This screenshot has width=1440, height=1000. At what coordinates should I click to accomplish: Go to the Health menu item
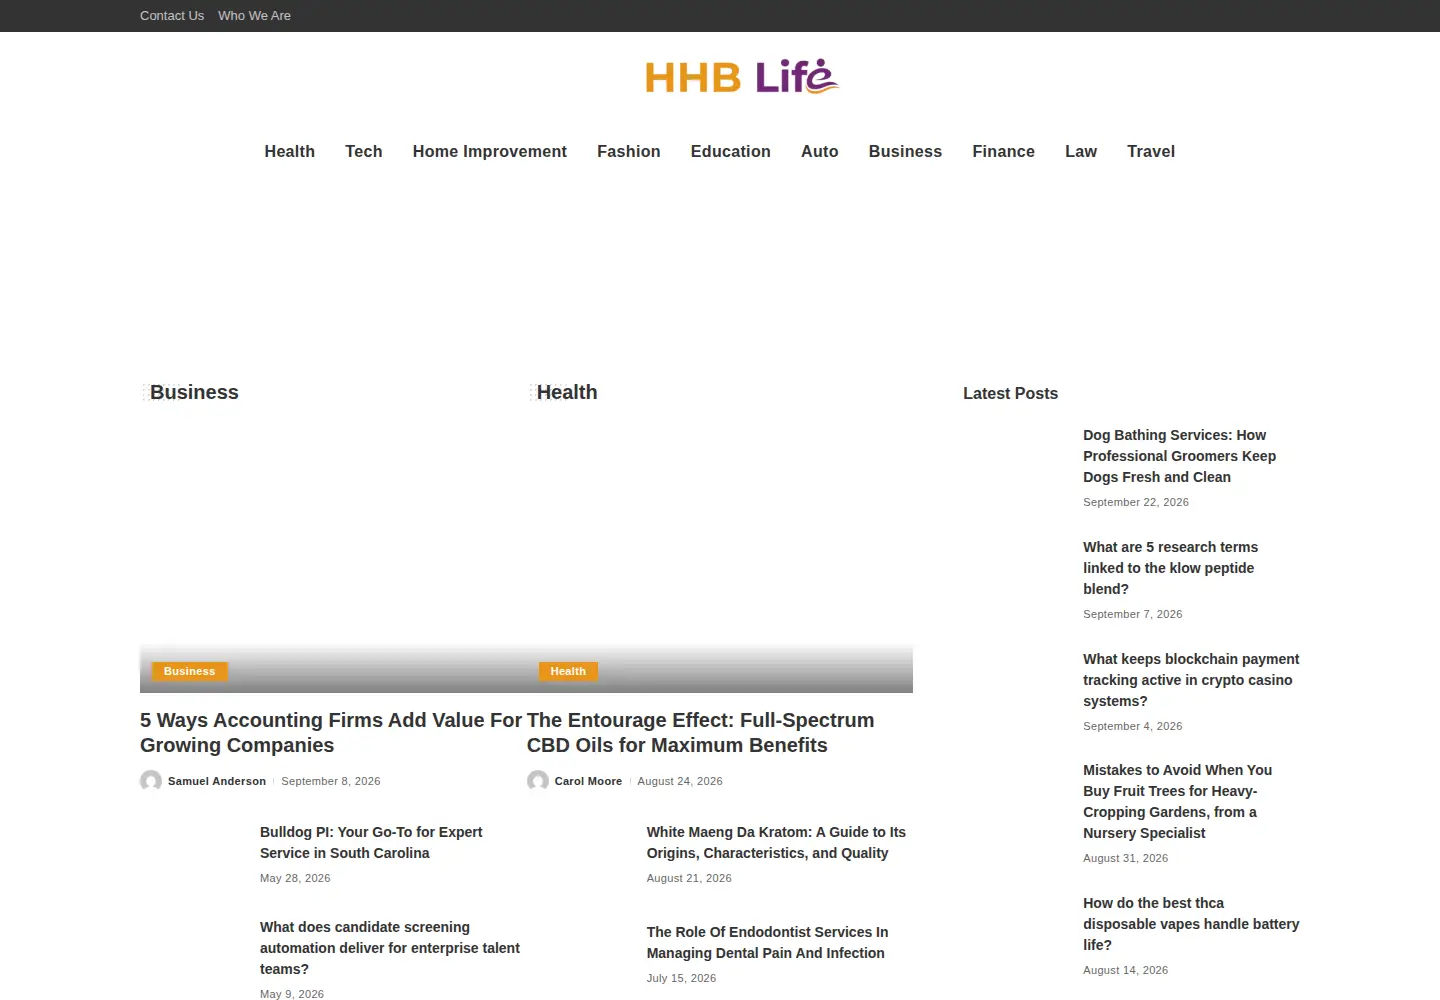290,152
